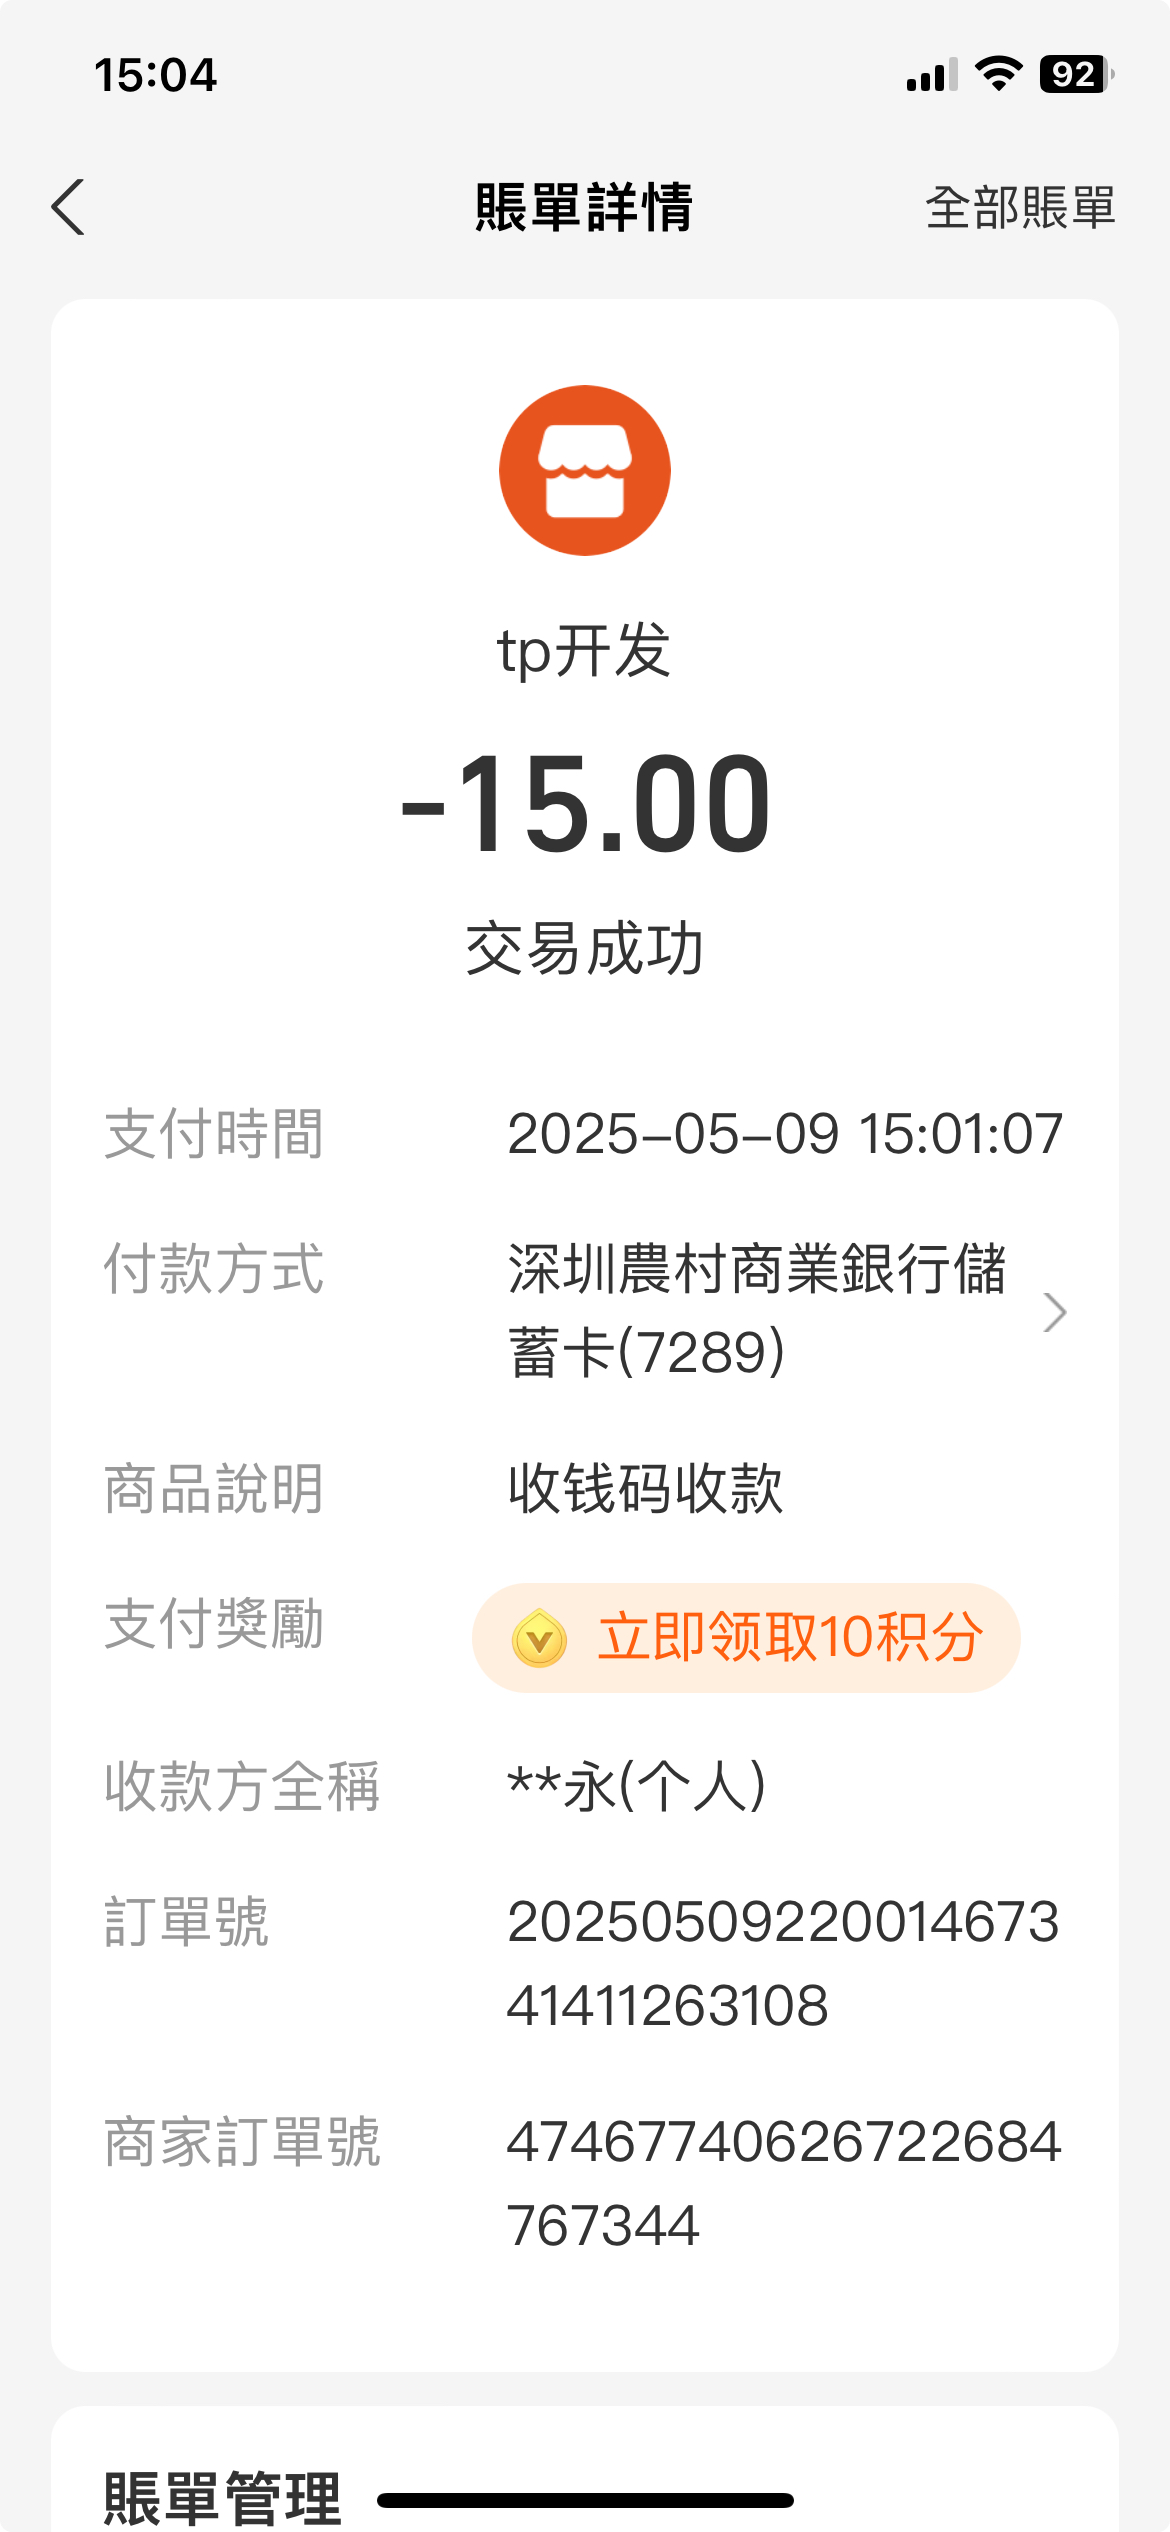The width and height of the screenshot is (1170, 2532).
Task: Open 全部賬單 link
Action: click(x=1019, y=207)
